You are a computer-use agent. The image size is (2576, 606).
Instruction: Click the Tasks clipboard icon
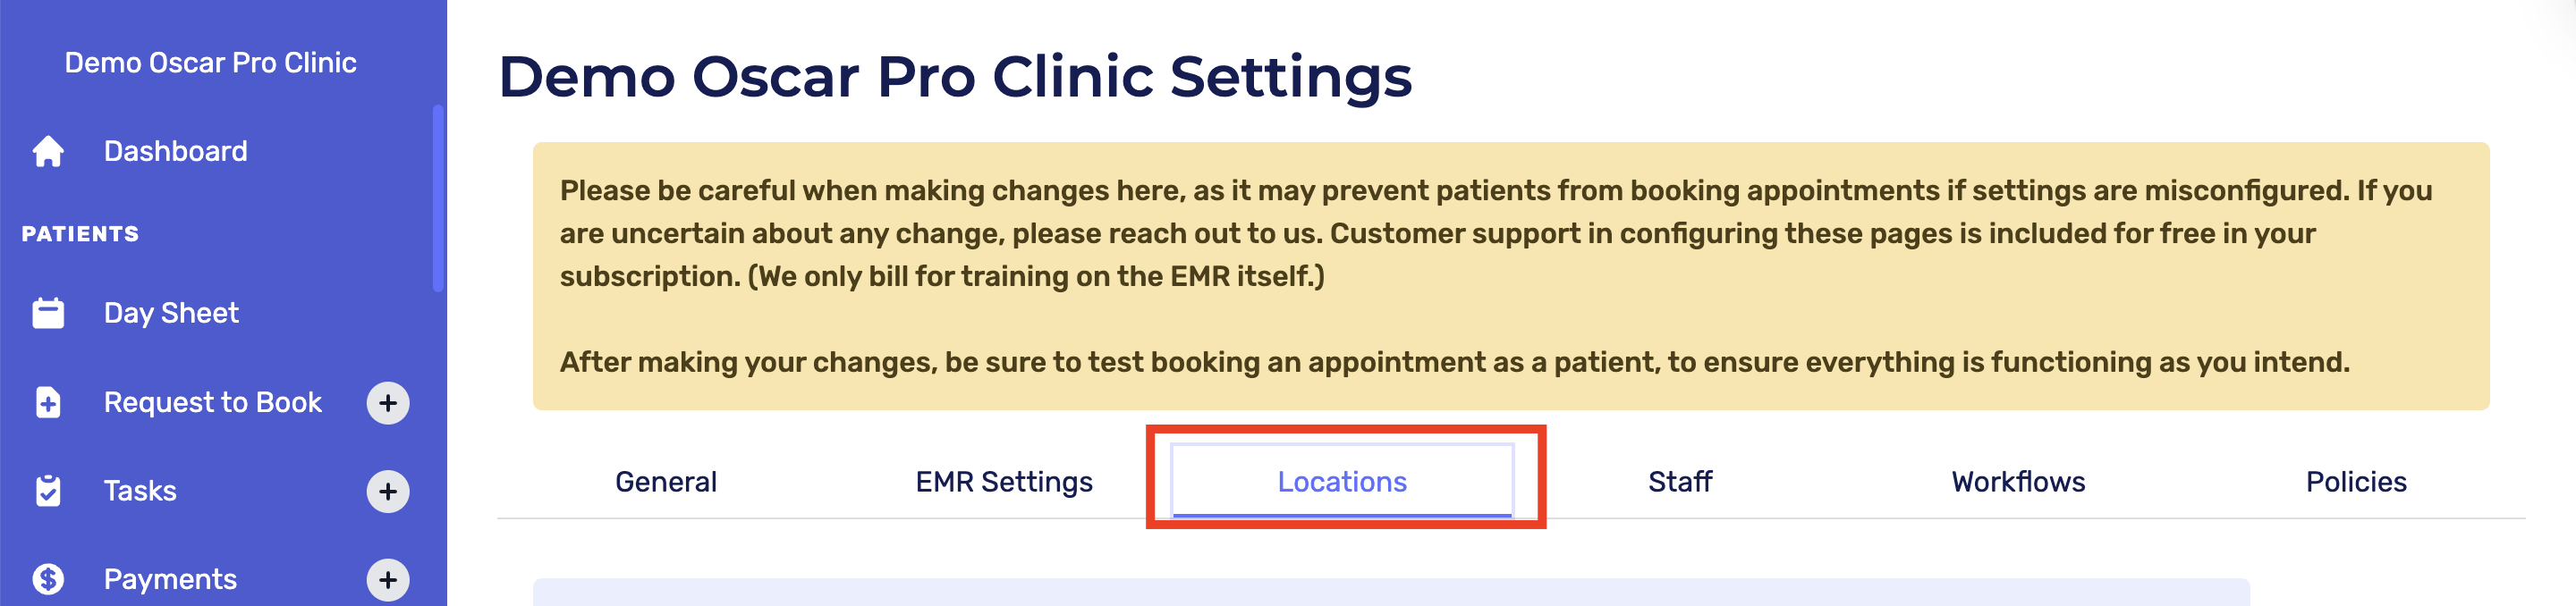[48, 491]
